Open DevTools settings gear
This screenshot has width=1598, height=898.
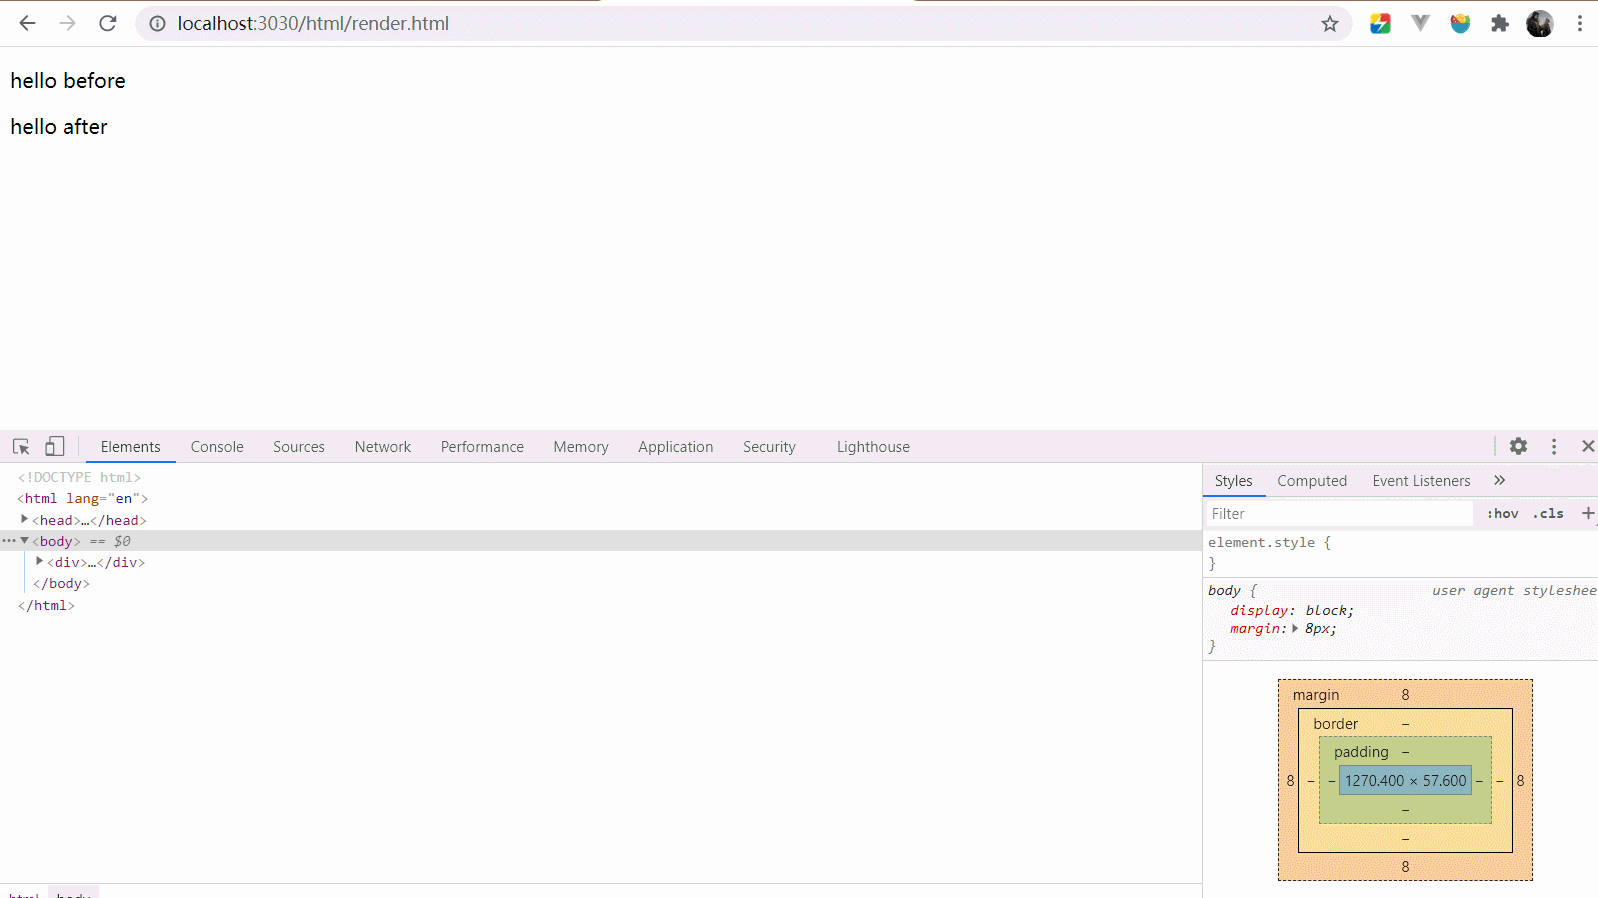[1518, 446]
